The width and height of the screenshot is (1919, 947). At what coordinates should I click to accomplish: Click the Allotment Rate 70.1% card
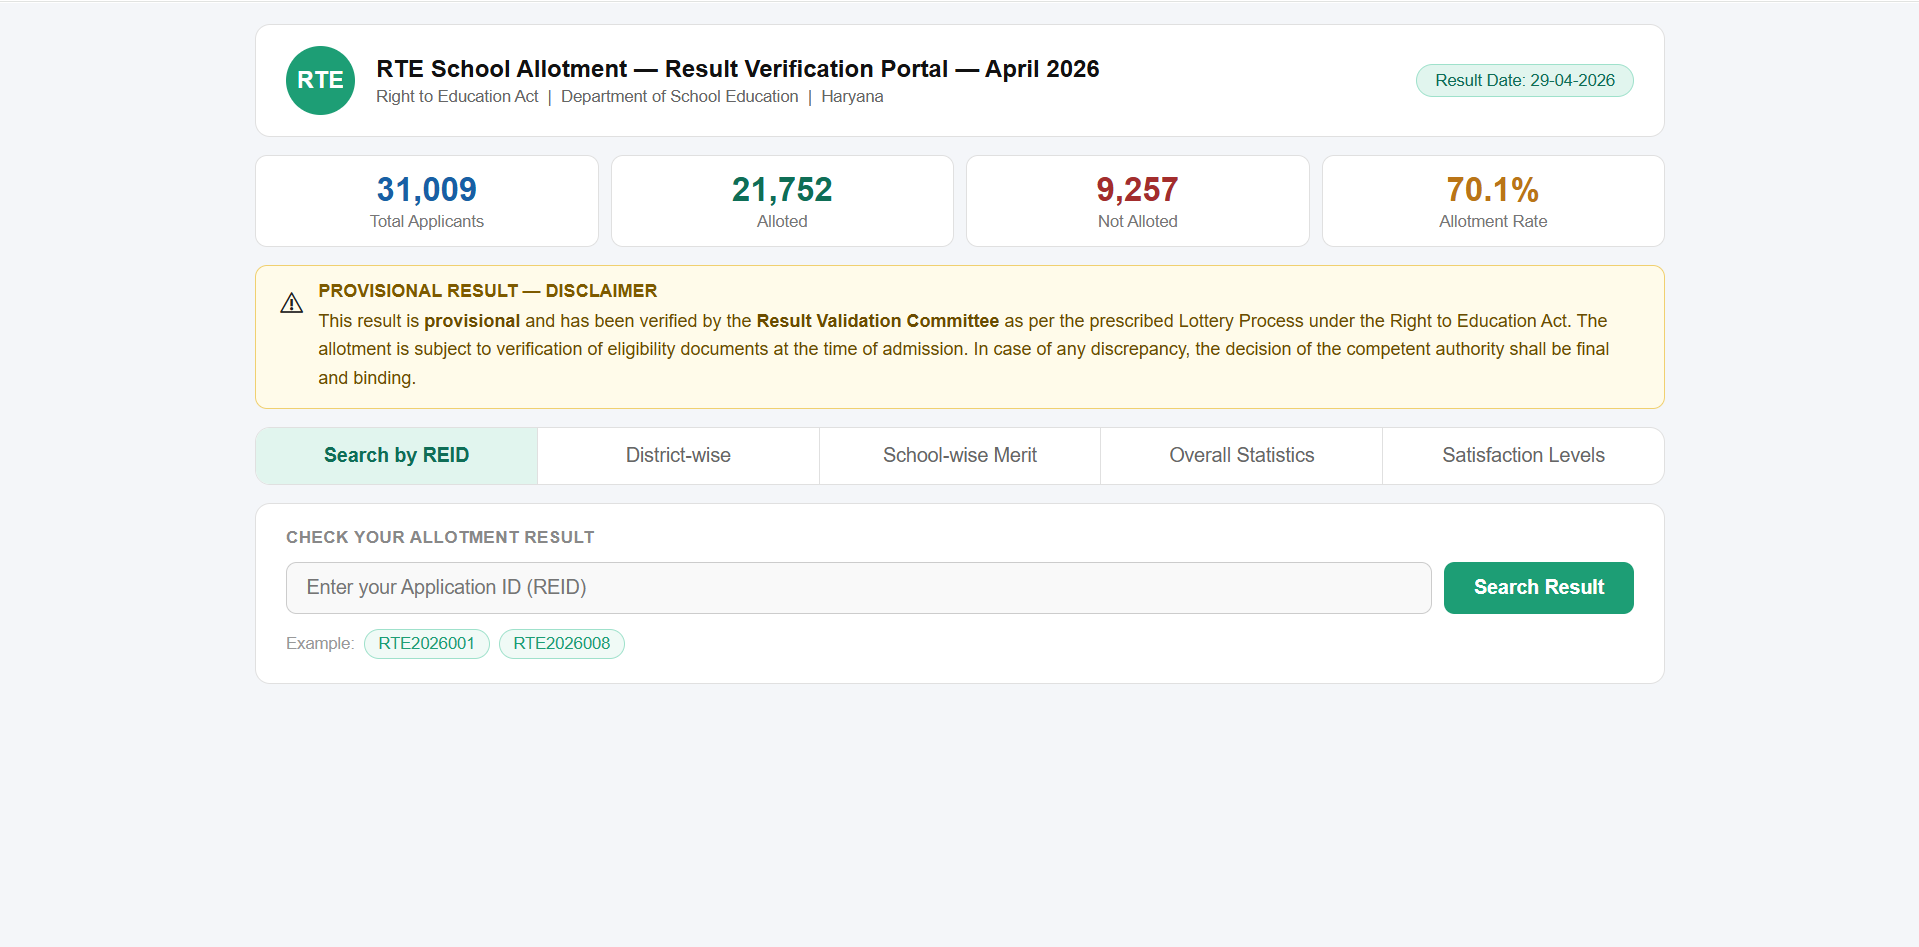1493,201
